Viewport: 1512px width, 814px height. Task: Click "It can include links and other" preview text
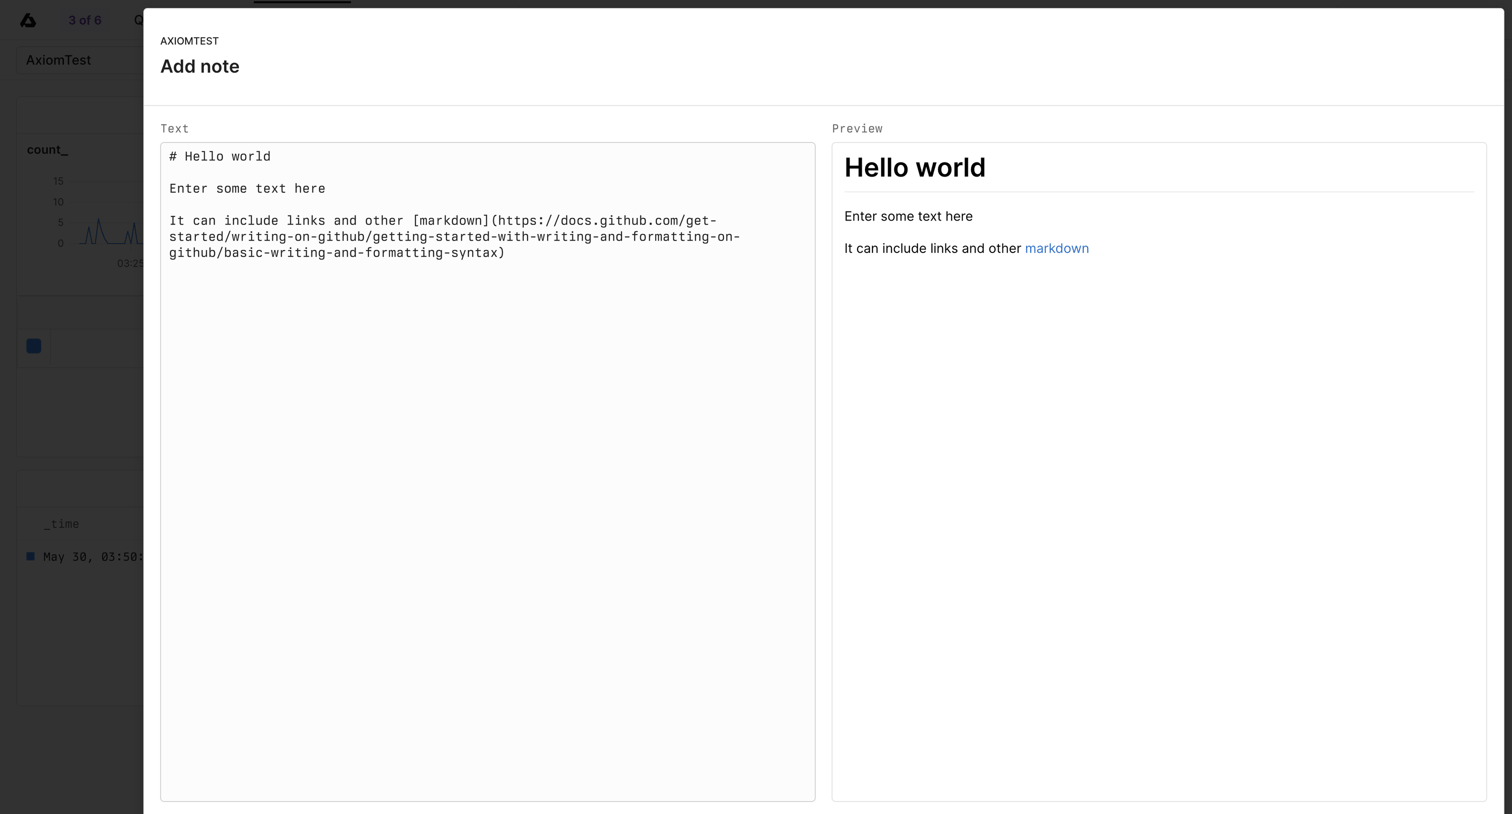[932, 248]
